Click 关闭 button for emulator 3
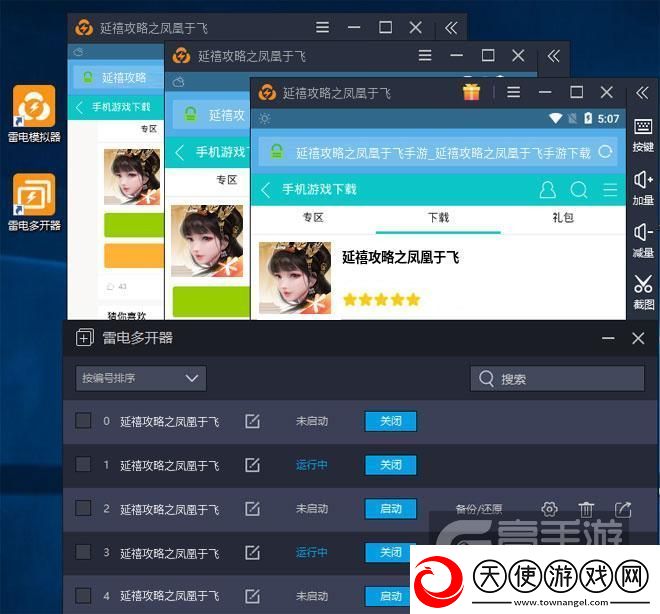 (x=388, y=553)
